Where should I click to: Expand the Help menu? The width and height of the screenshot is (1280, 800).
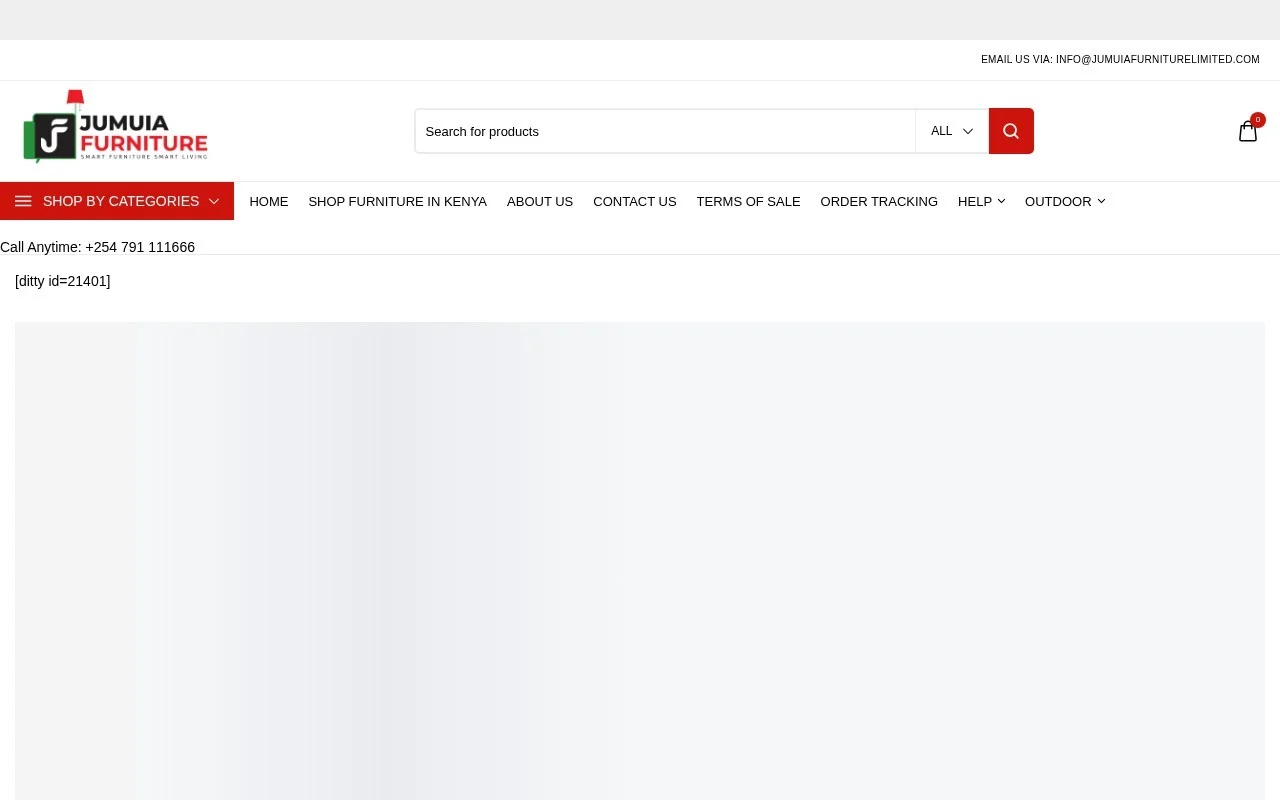[x=982, y=201]
